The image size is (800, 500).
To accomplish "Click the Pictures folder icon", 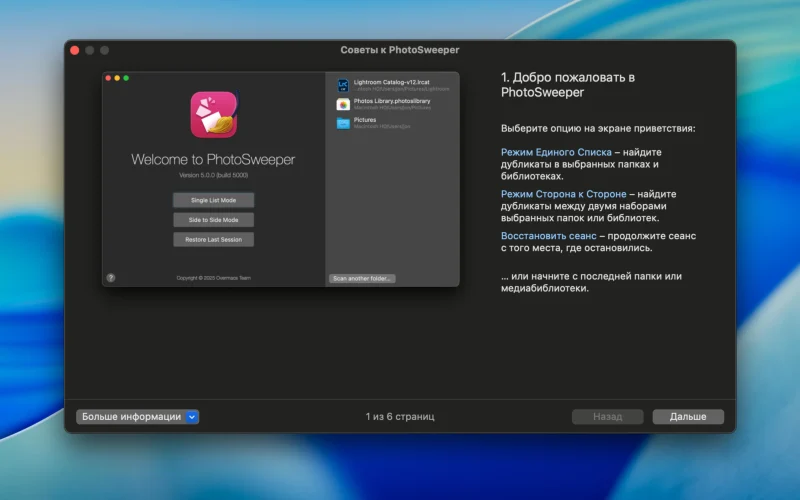I will pyautogui.click(x=343, y=123).
